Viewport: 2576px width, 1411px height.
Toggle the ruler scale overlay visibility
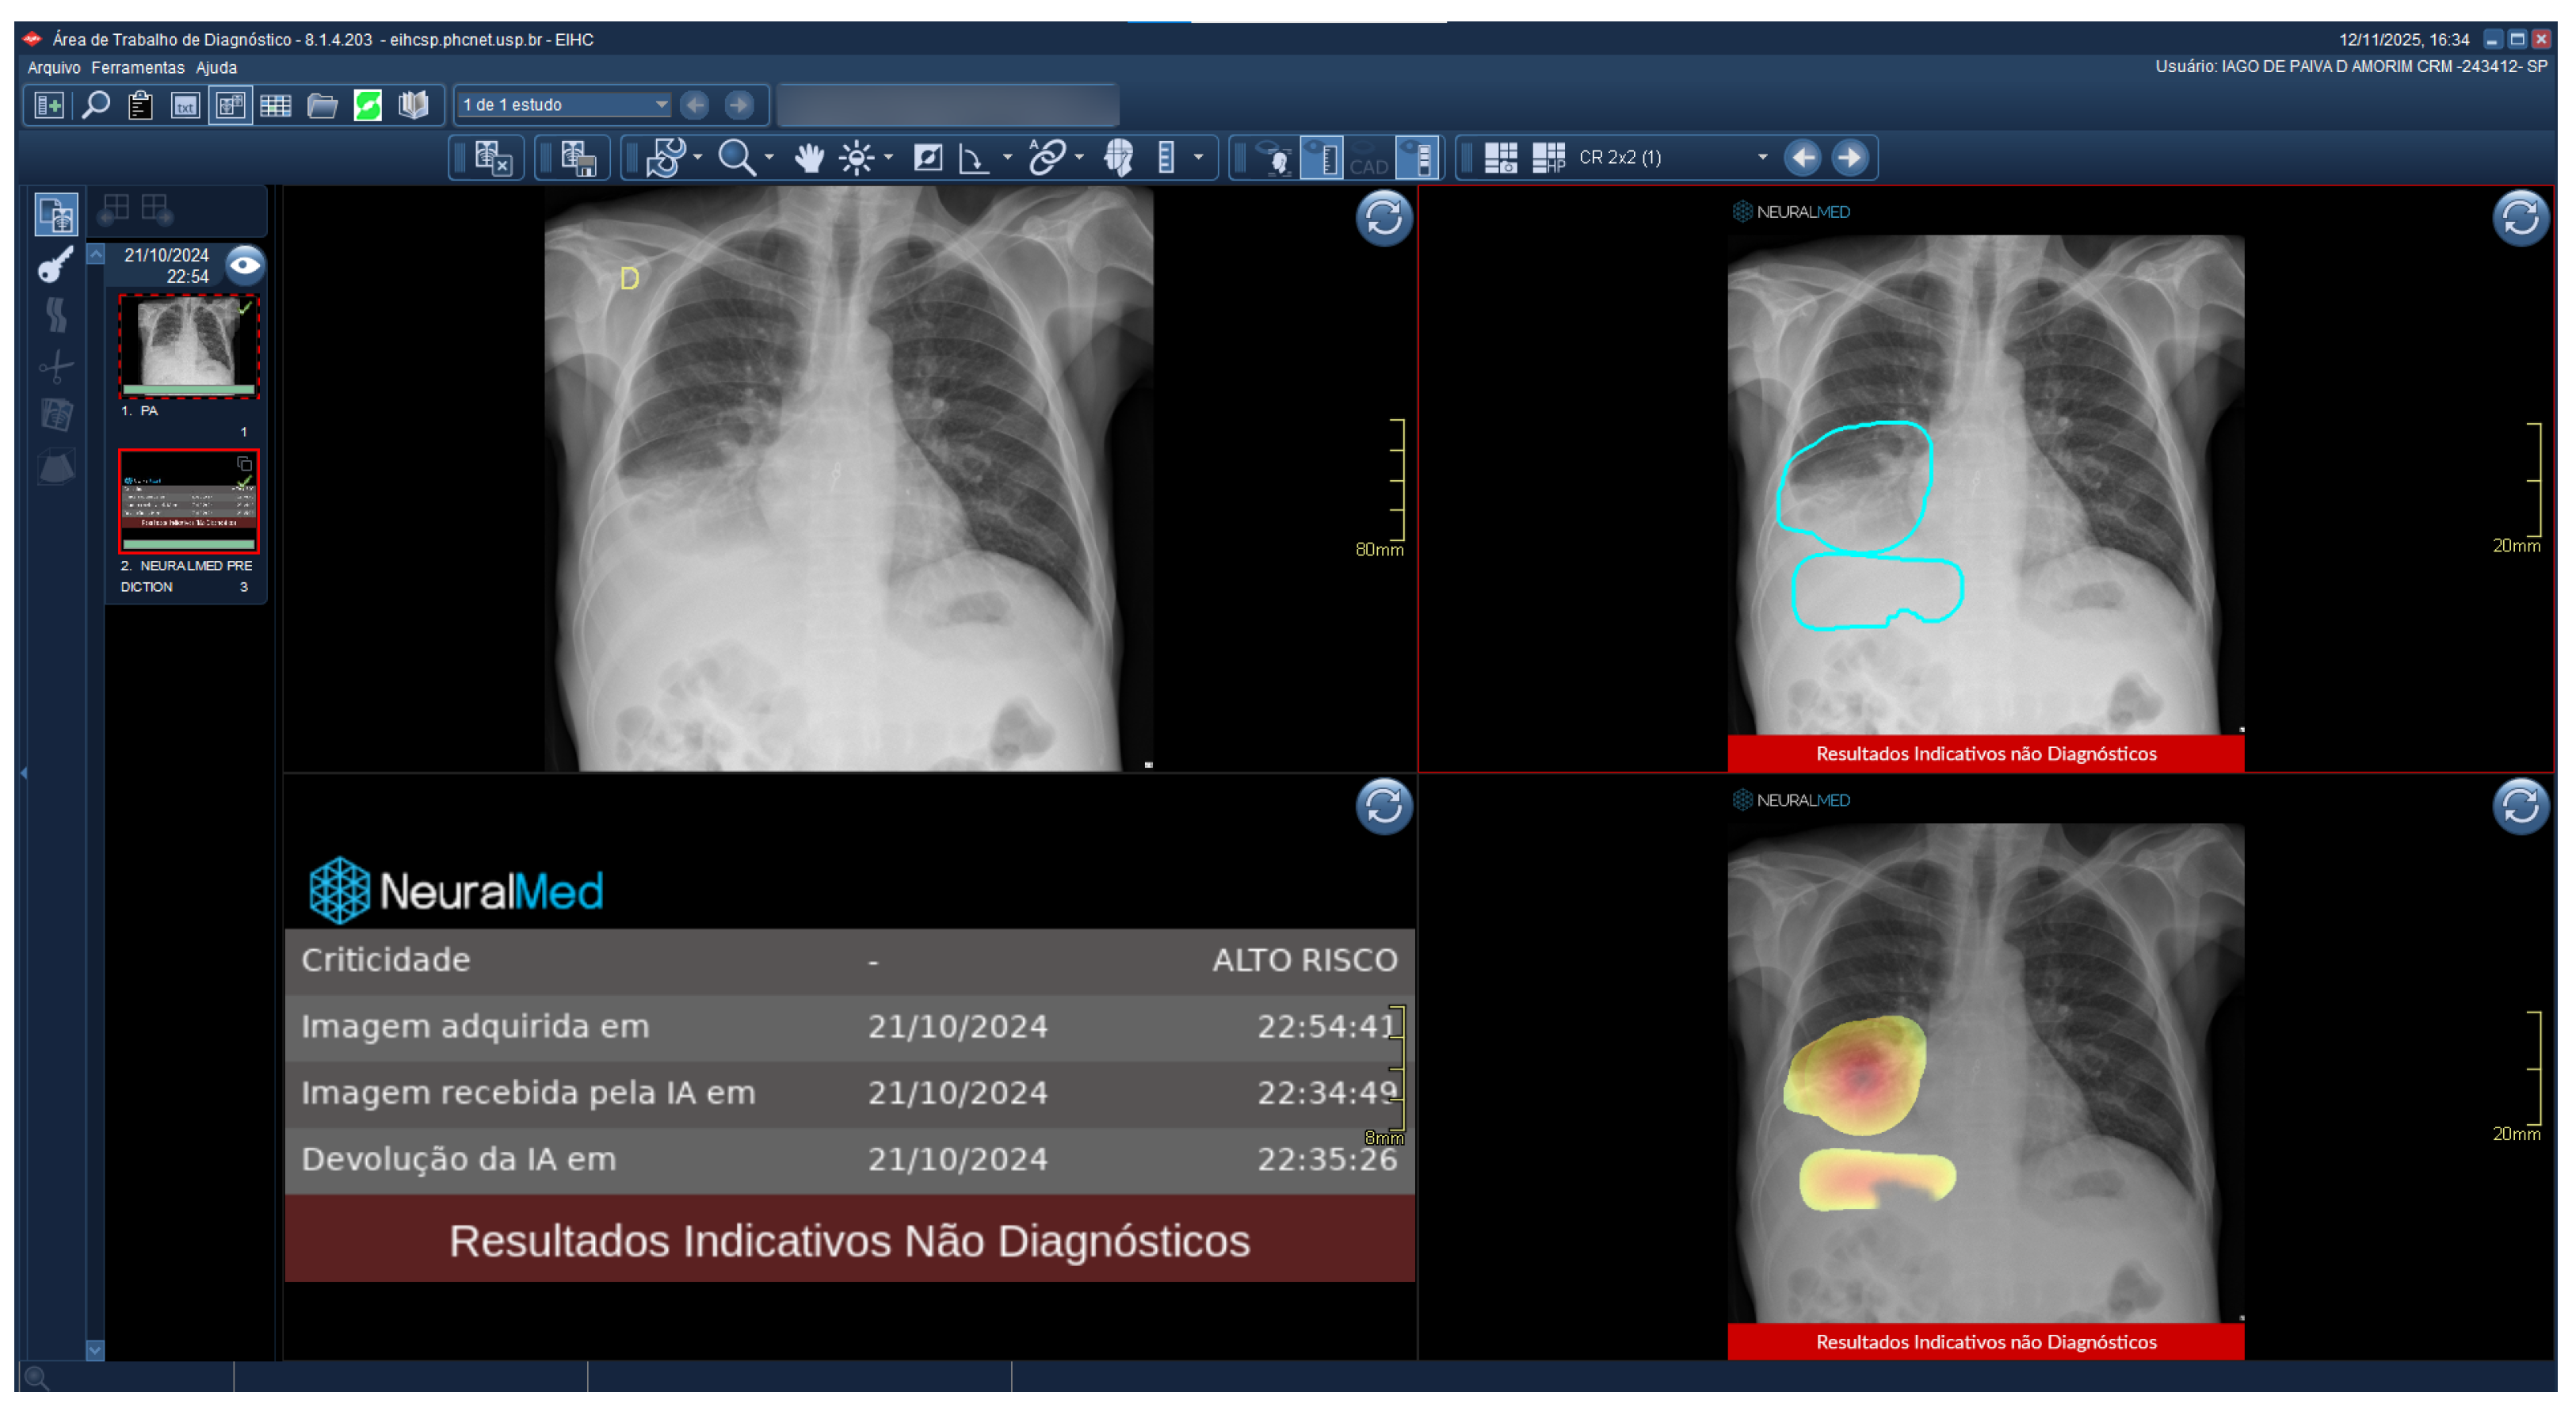(1322, 158)
